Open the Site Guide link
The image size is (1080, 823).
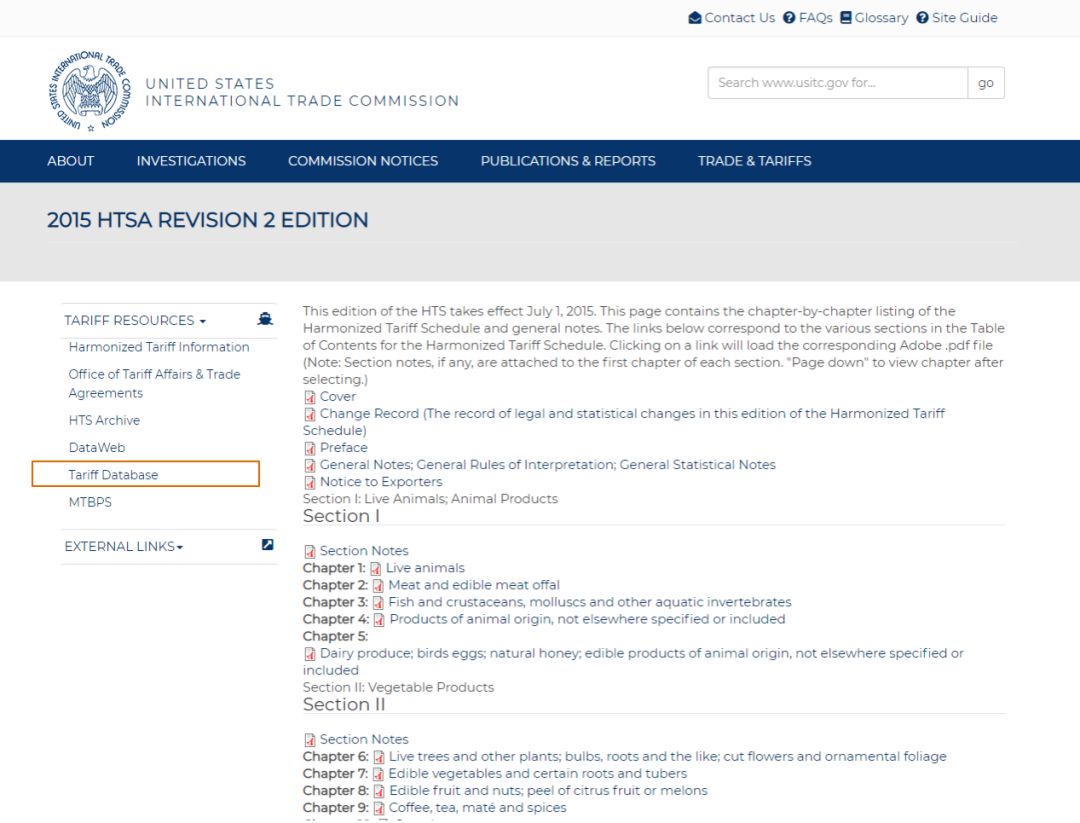[964, 18]
